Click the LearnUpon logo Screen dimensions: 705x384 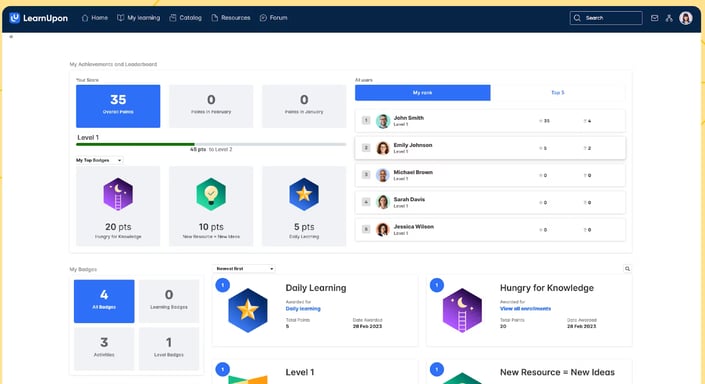39,18
